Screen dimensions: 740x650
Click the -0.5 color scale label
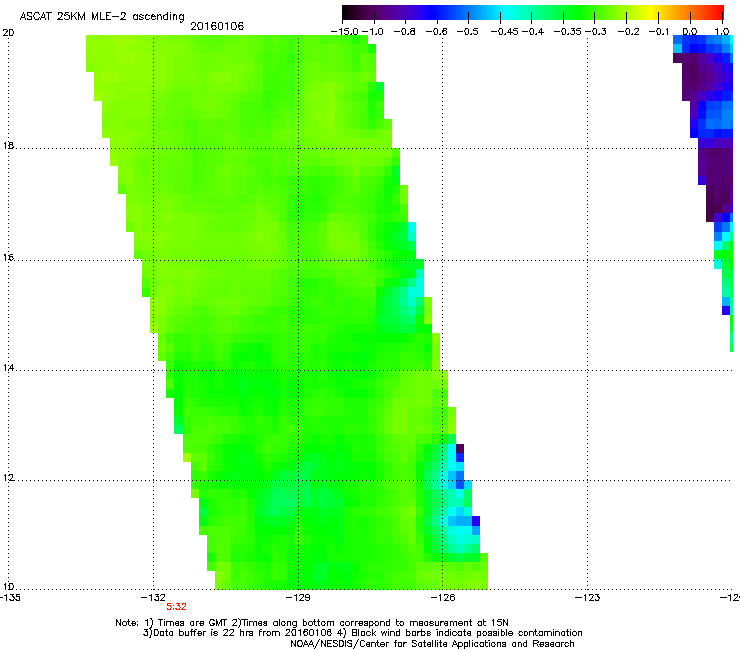tap(468, 32)
